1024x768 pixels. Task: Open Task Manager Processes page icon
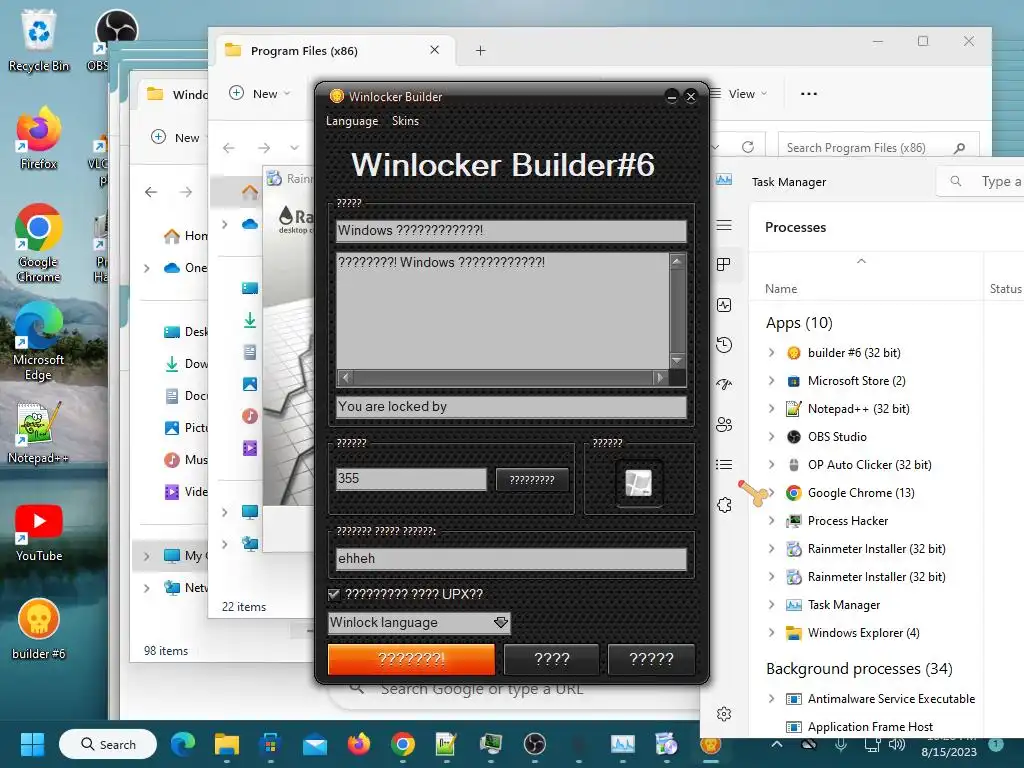pos(724,264)
